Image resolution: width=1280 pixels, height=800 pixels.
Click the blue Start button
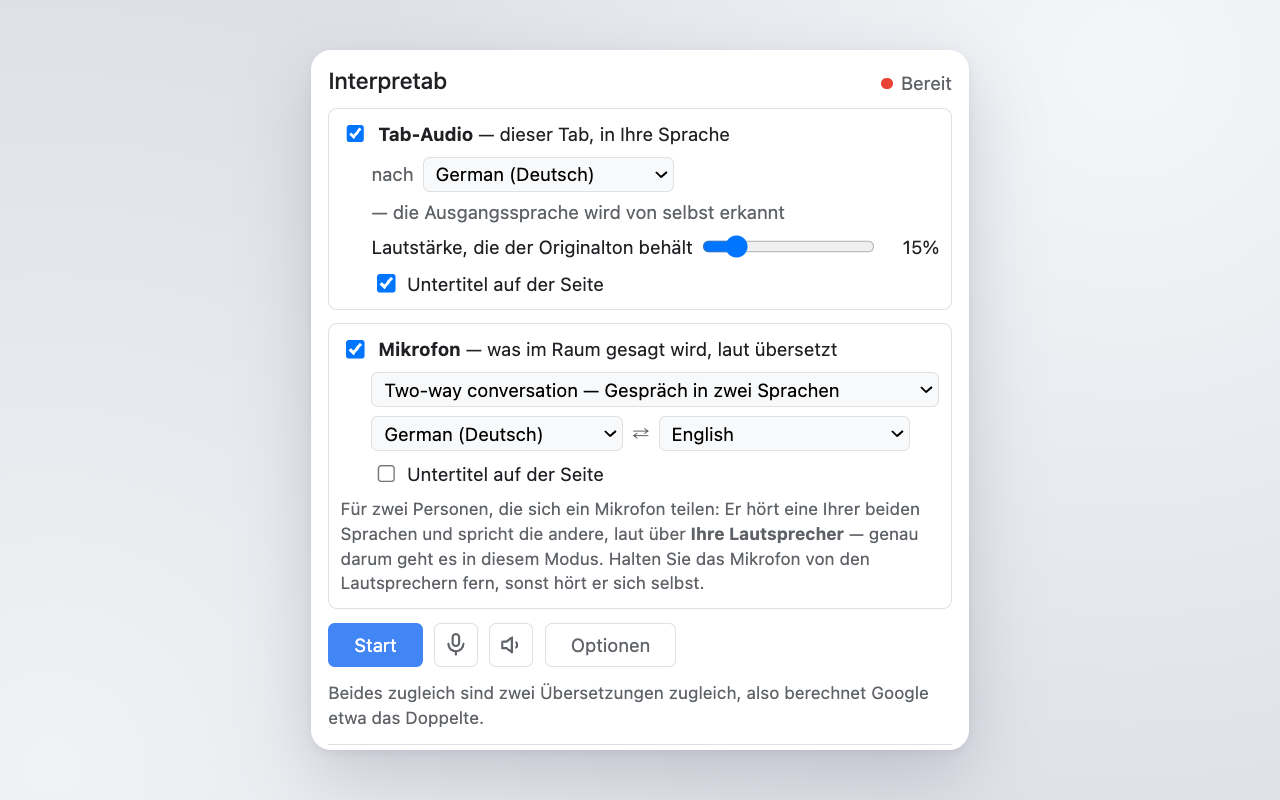tap(375, 645)
